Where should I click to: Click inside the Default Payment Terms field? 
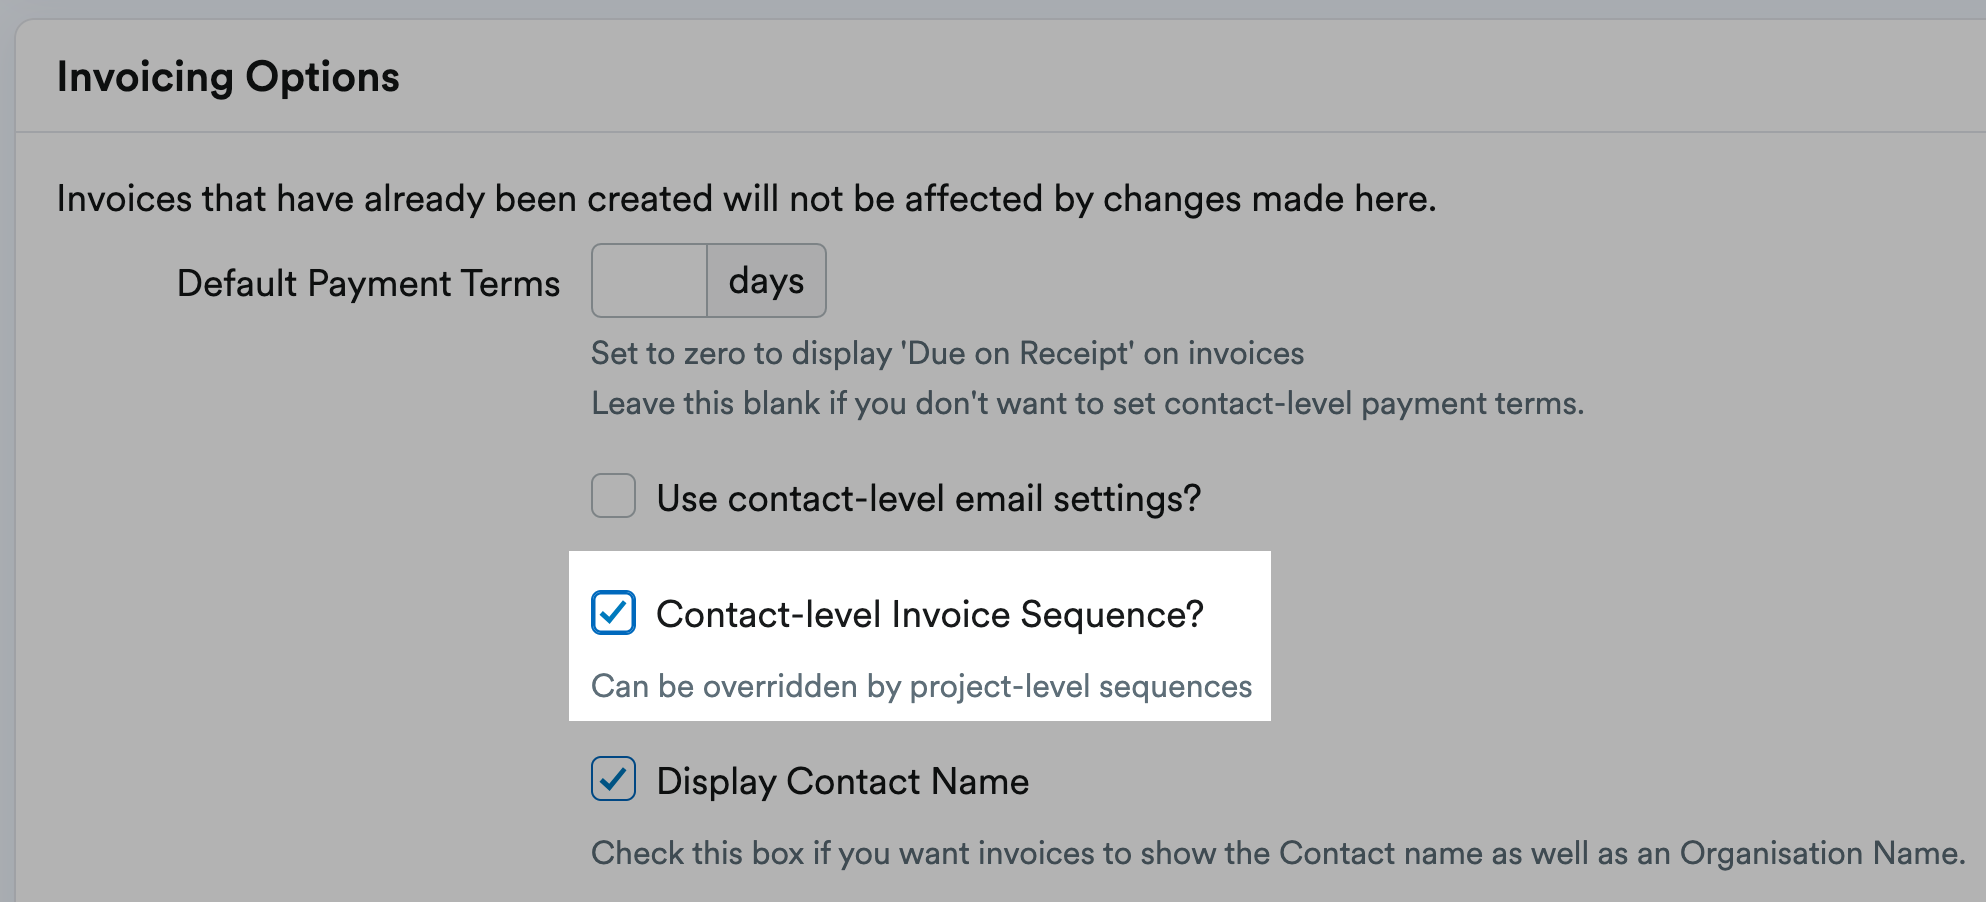648,280
